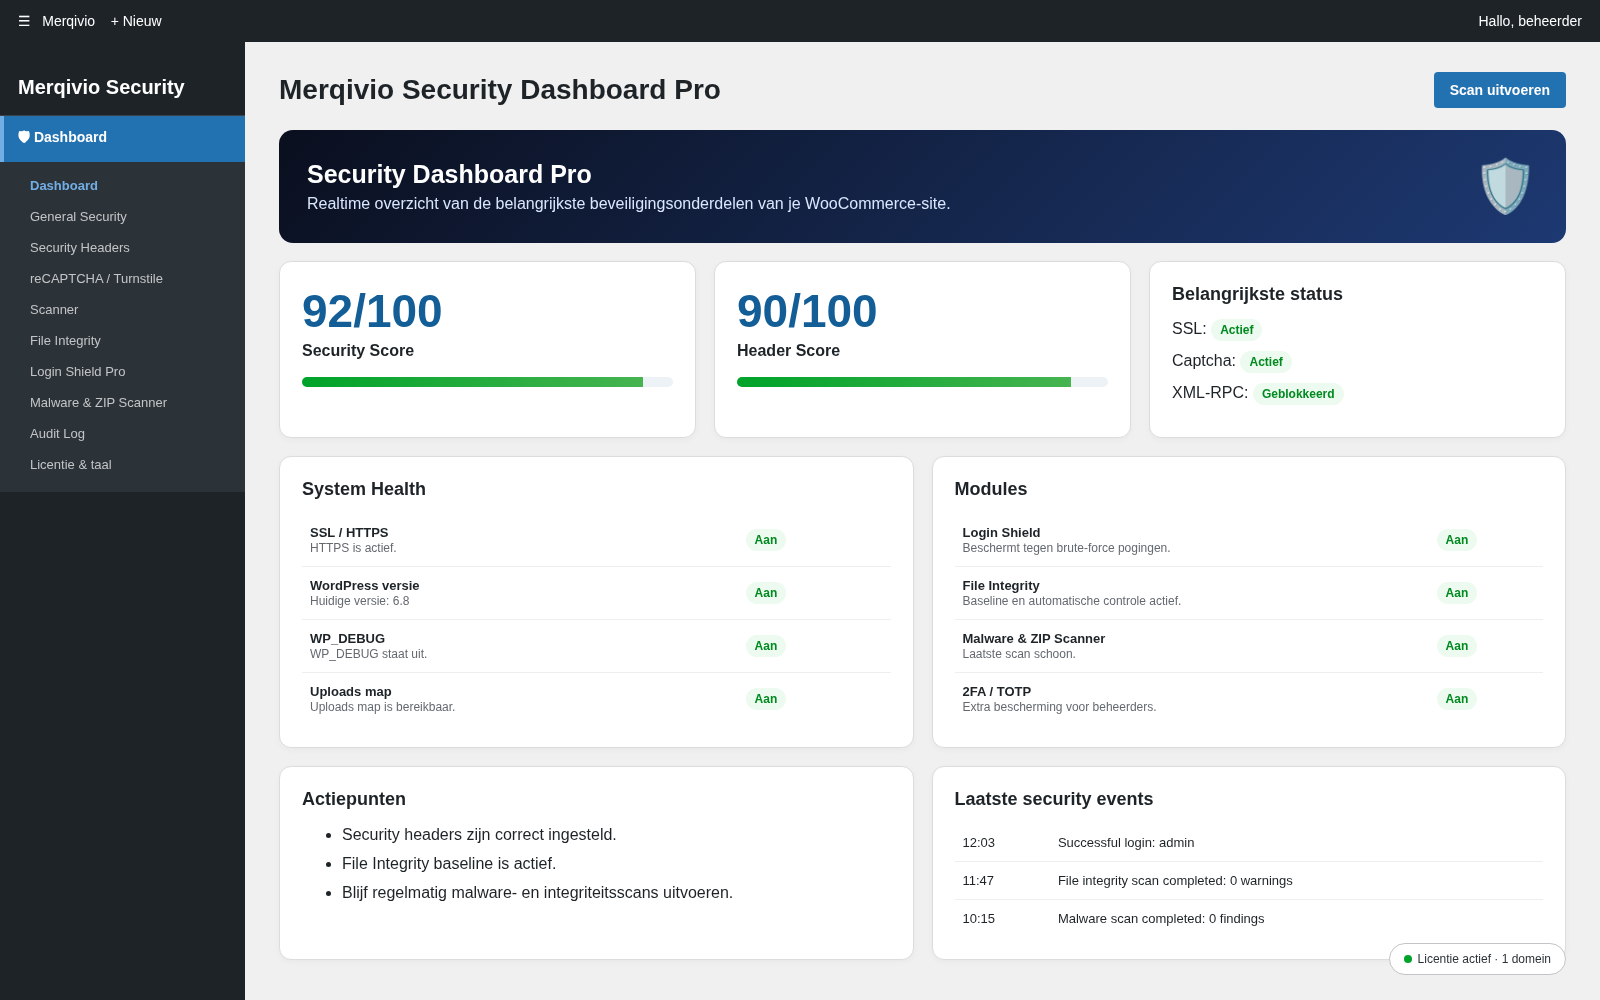Image resolution: width=1600 pixels, height=1000 pixels.
Task: Click the Login Shield module name
Action: 1001,533
